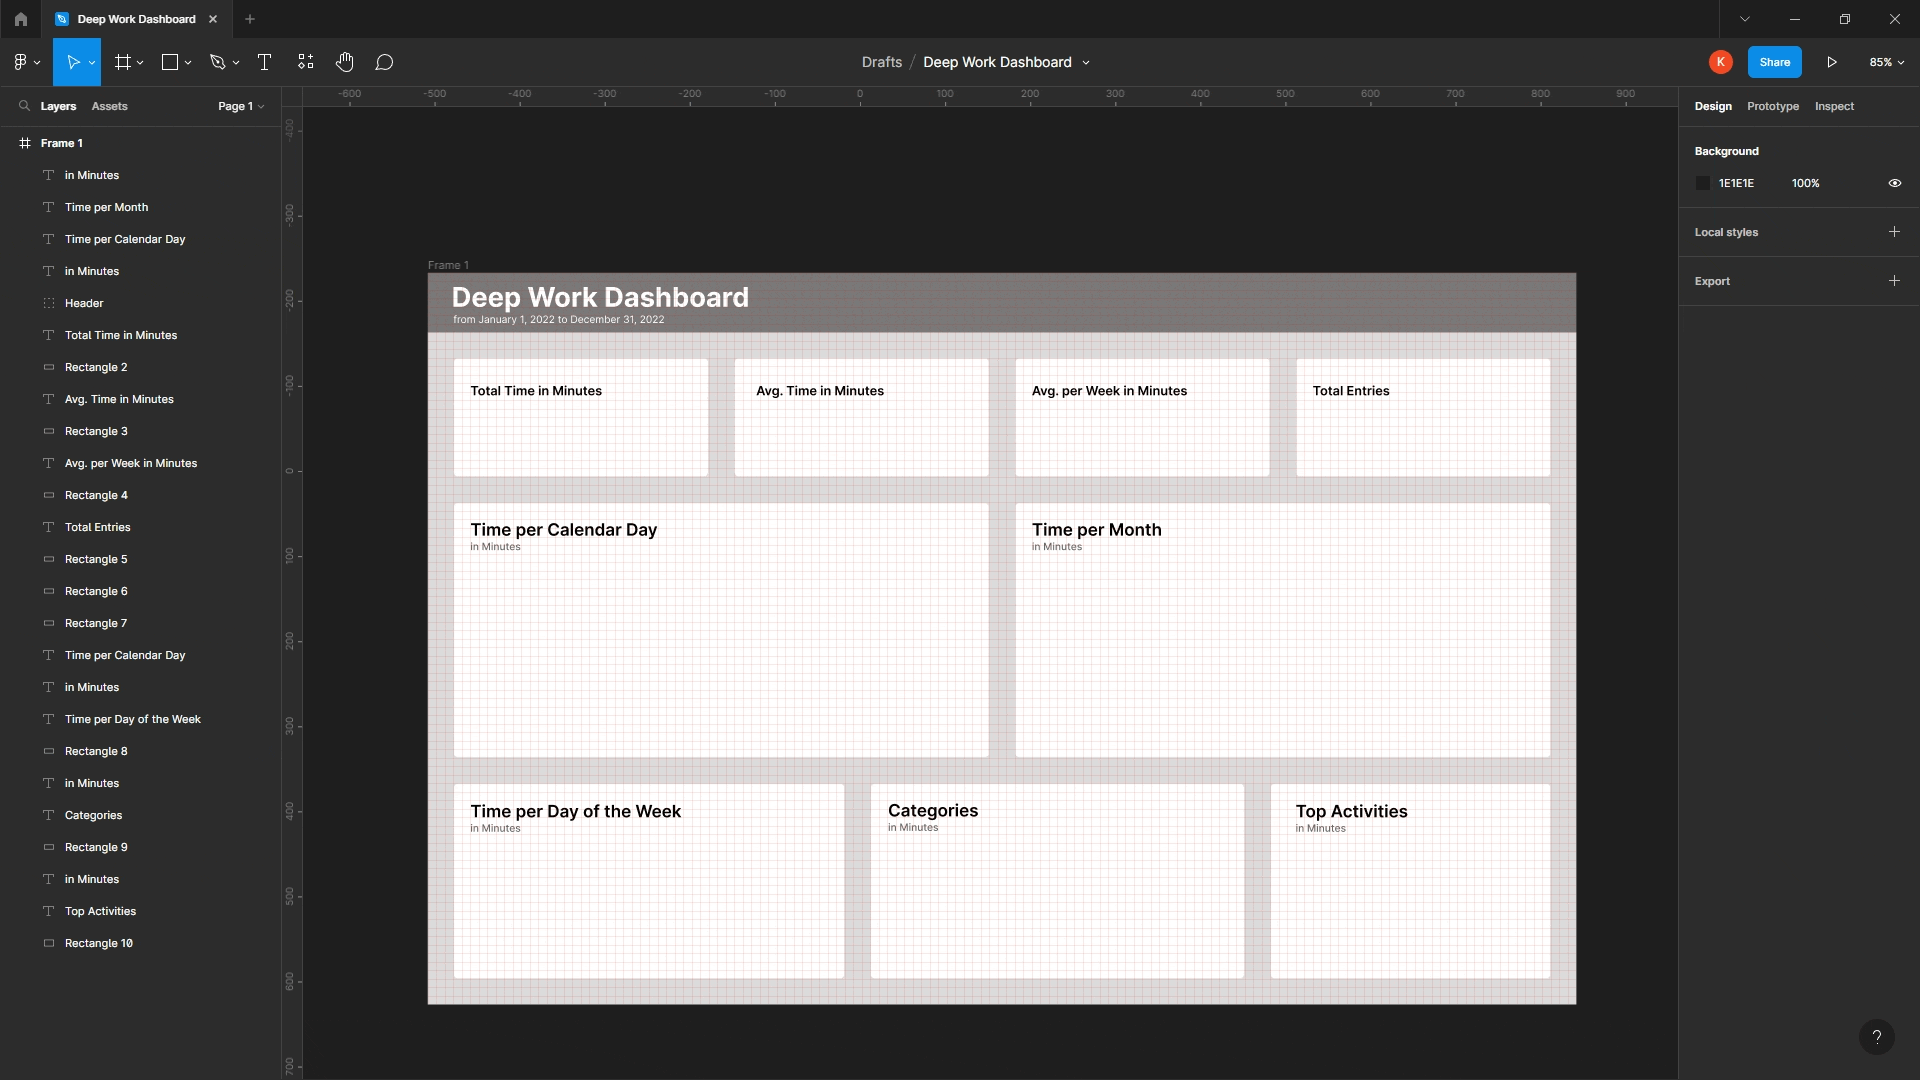Expand the Pen tools dropdown arrow
This screenshot has width=1920, height=1080.
click(236, 63)
